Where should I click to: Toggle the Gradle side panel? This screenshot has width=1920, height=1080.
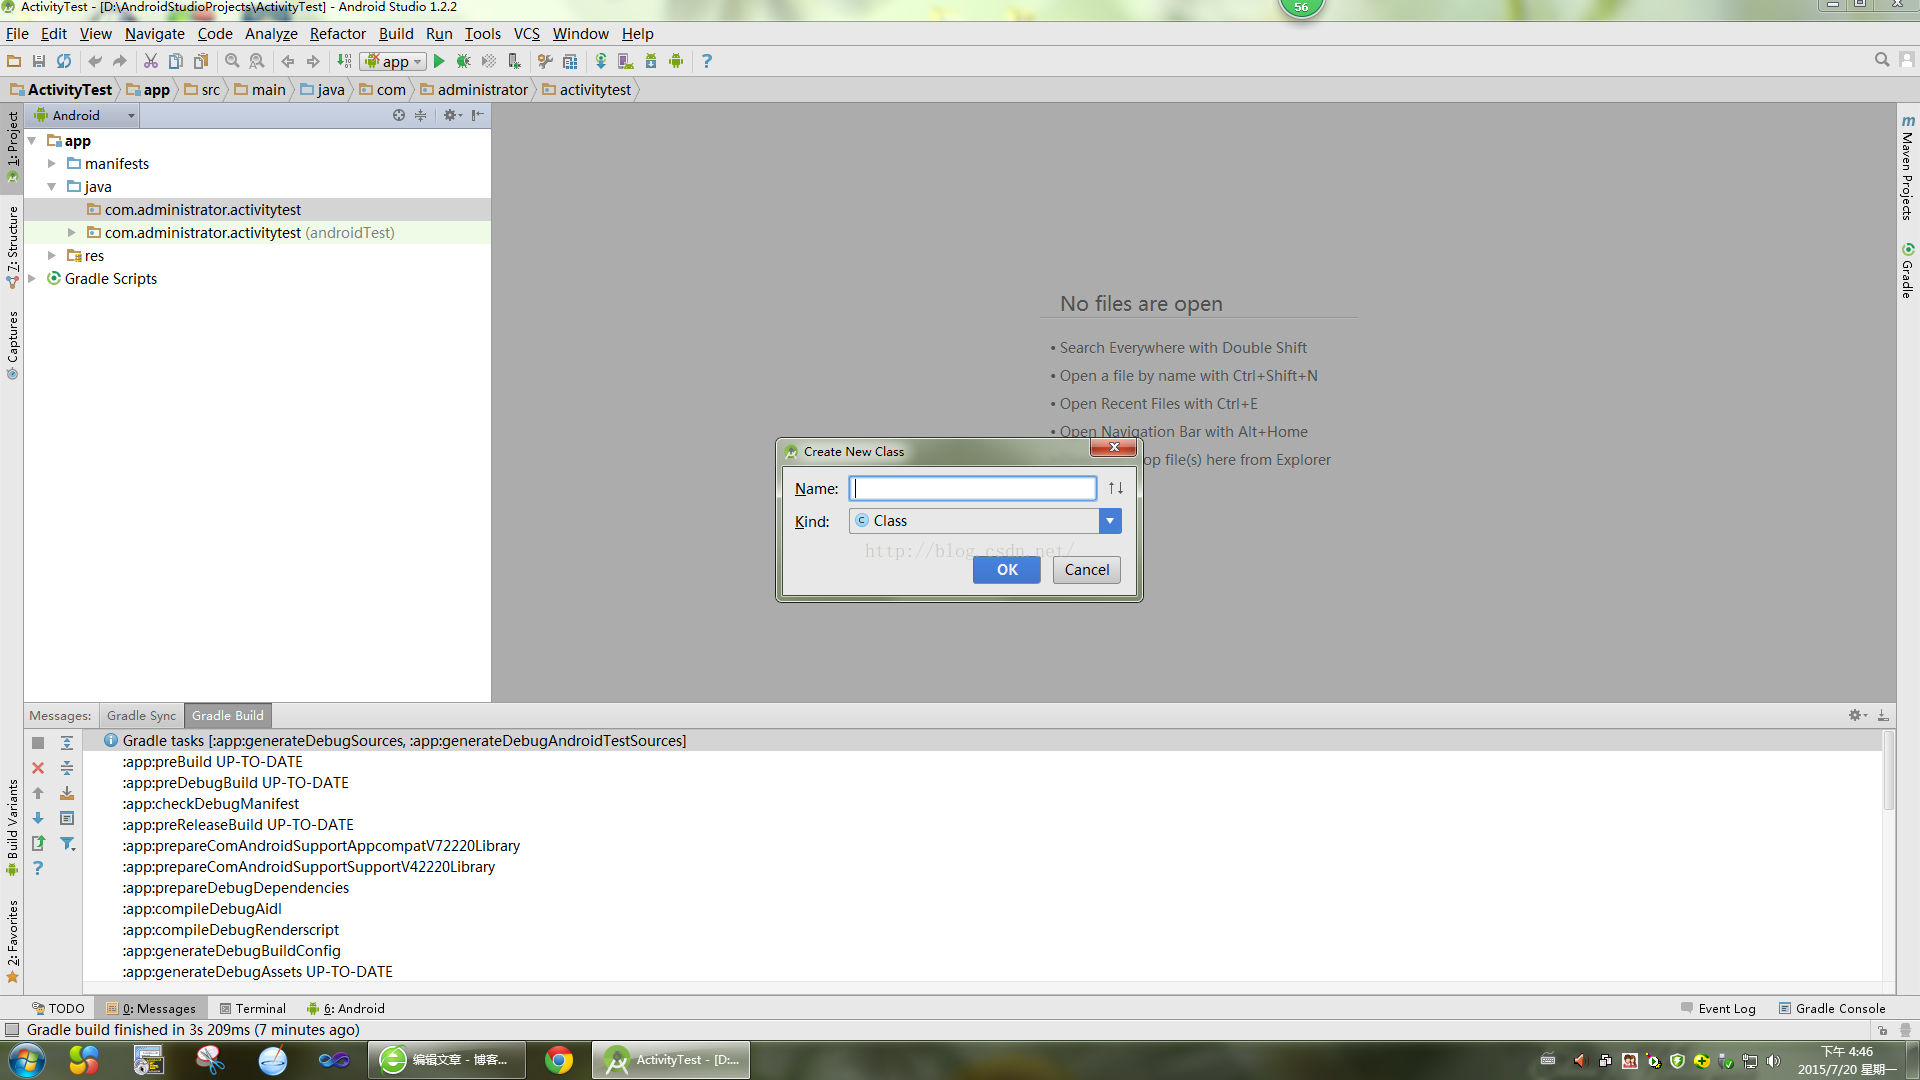click(x=1908, y=270)
